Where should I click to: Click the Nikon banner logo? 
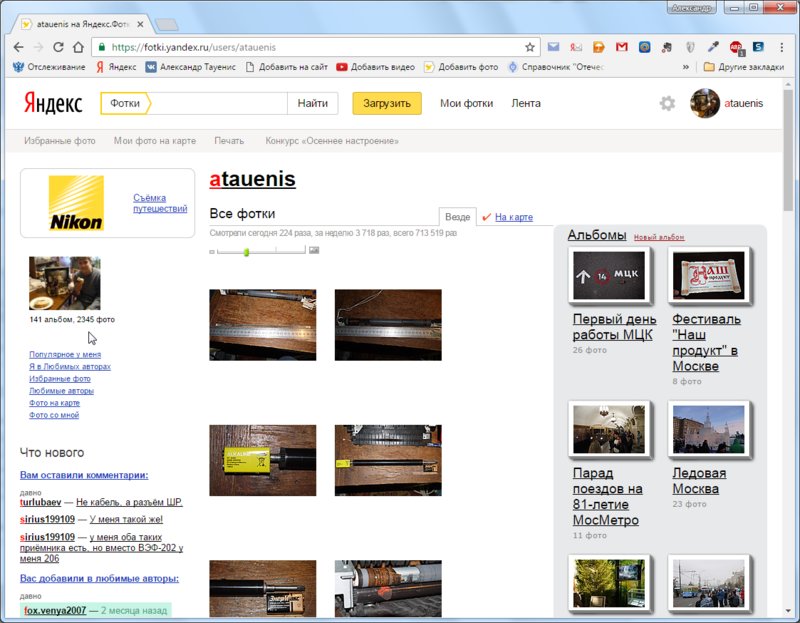(x=76, y=203)
